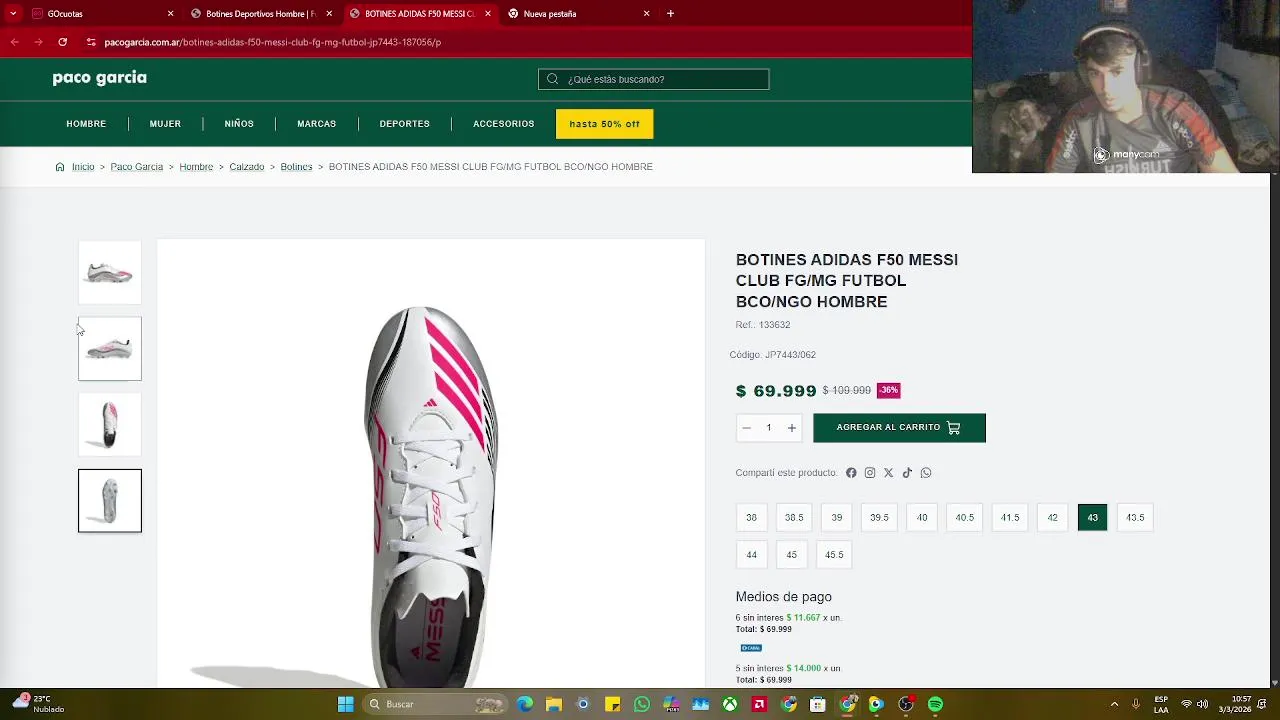Viewport: 1280px width, 720px height.
Task: Open Windows Start menu
Action: (345, 704)
